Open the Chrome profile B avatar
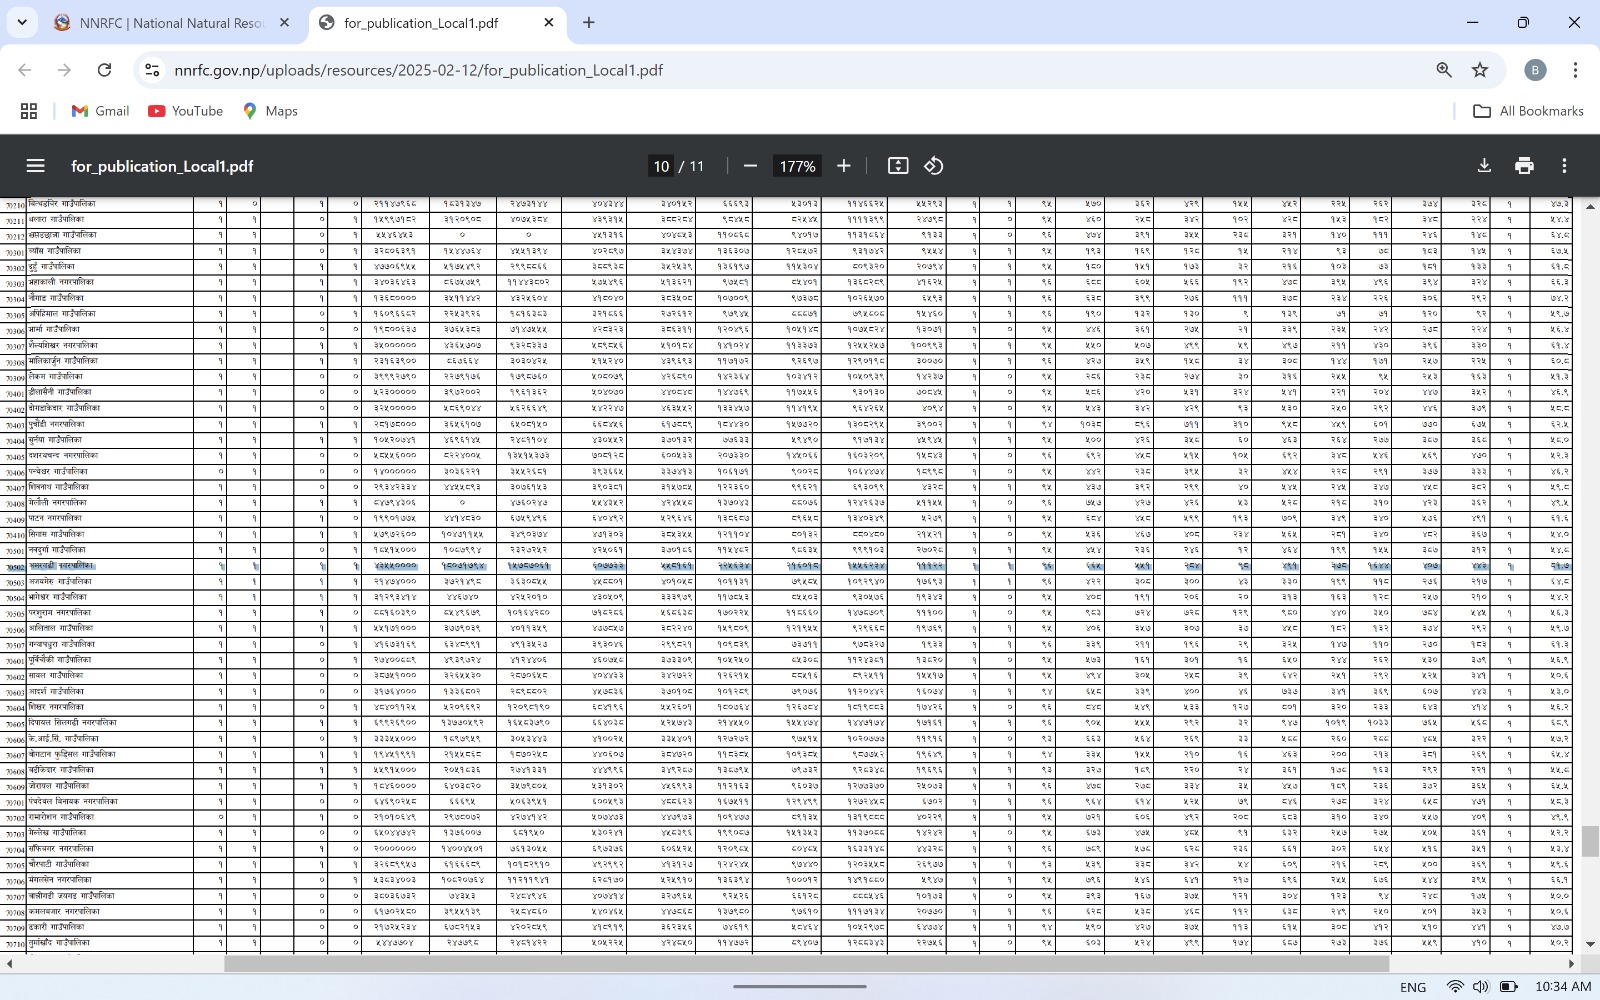The image size is (1600, 1000). click(1535, 70)
